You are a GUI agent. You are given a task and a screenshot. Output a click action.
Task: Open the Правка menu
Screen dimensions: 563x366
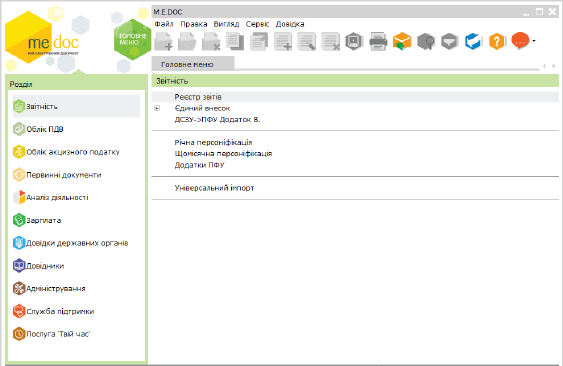pyautogui.click(x=194, y=24)
